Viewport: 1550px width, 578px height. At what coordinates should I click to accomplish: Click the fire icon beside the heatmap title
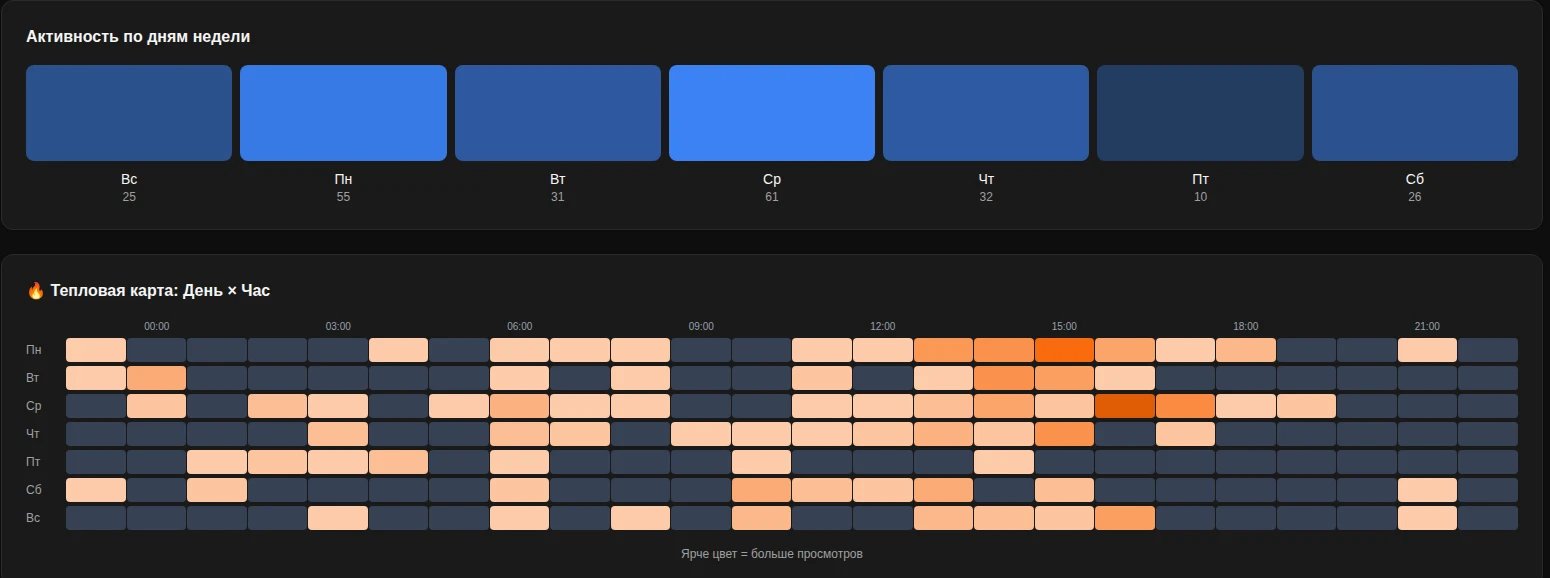[x=35, y=291]
